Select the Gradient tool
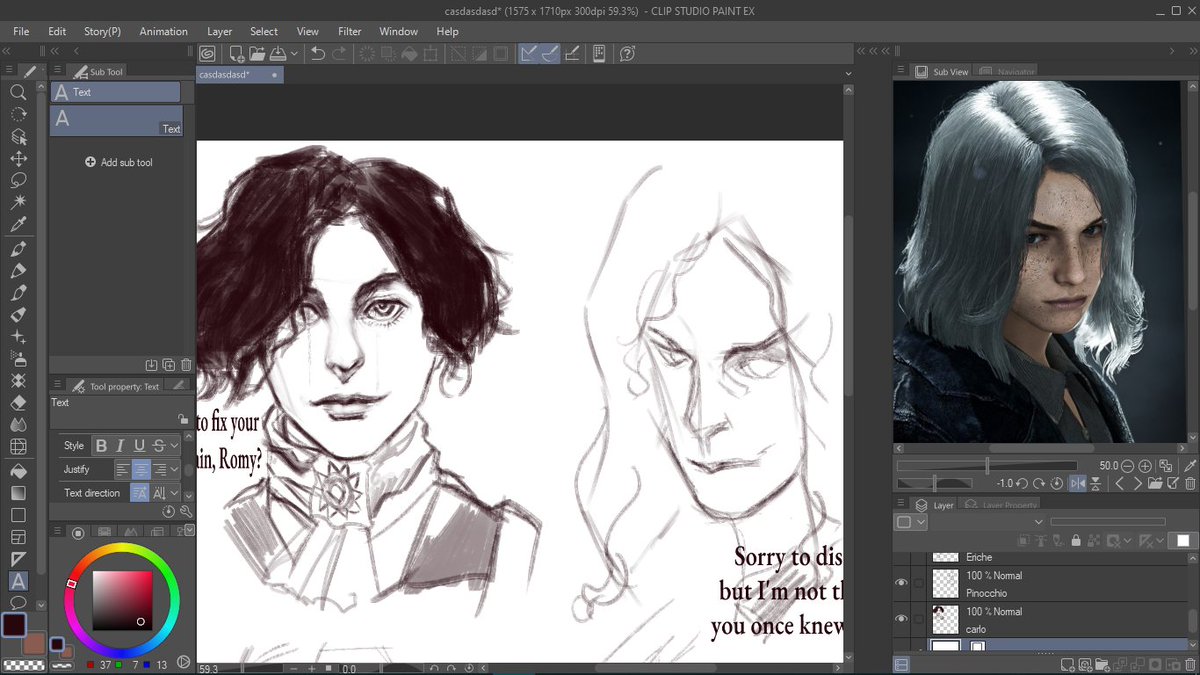Screen dimensions: 1200x675 [17, 493]
